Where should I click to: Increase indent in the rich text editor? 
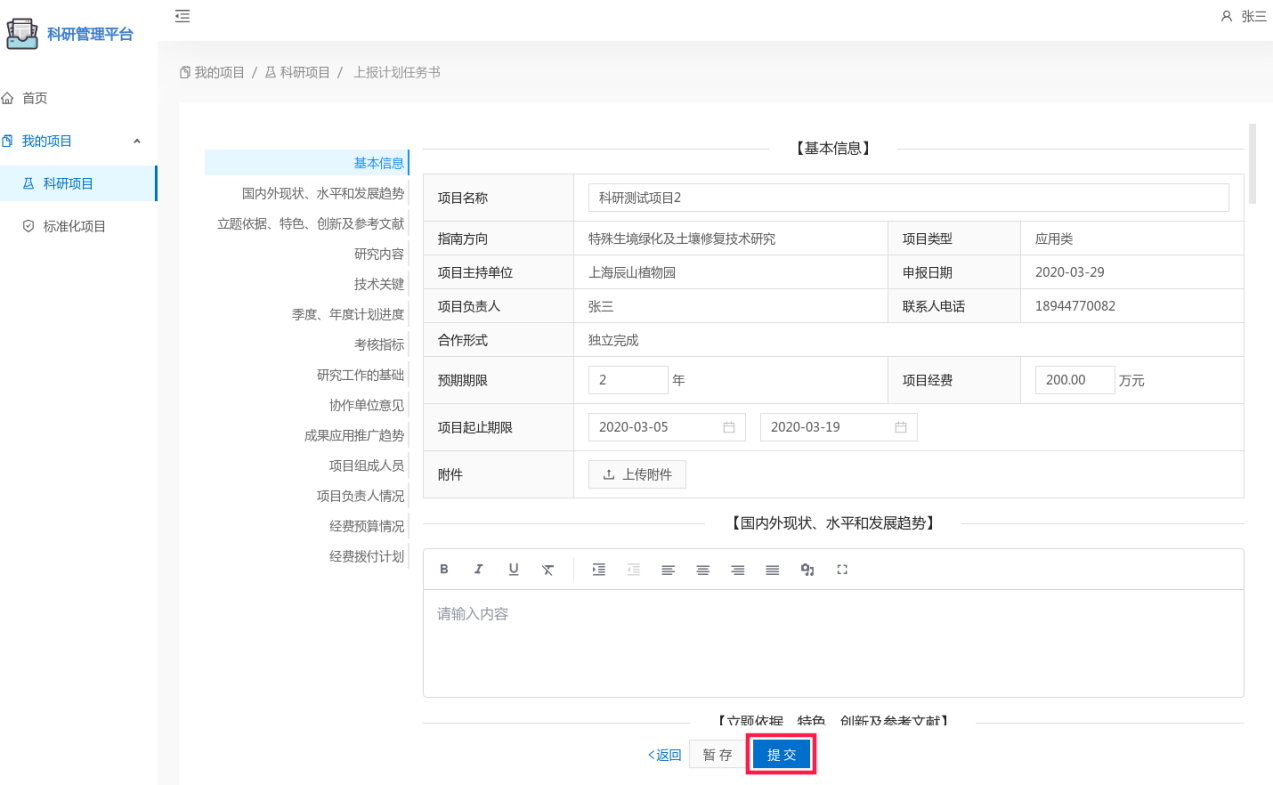599,570
